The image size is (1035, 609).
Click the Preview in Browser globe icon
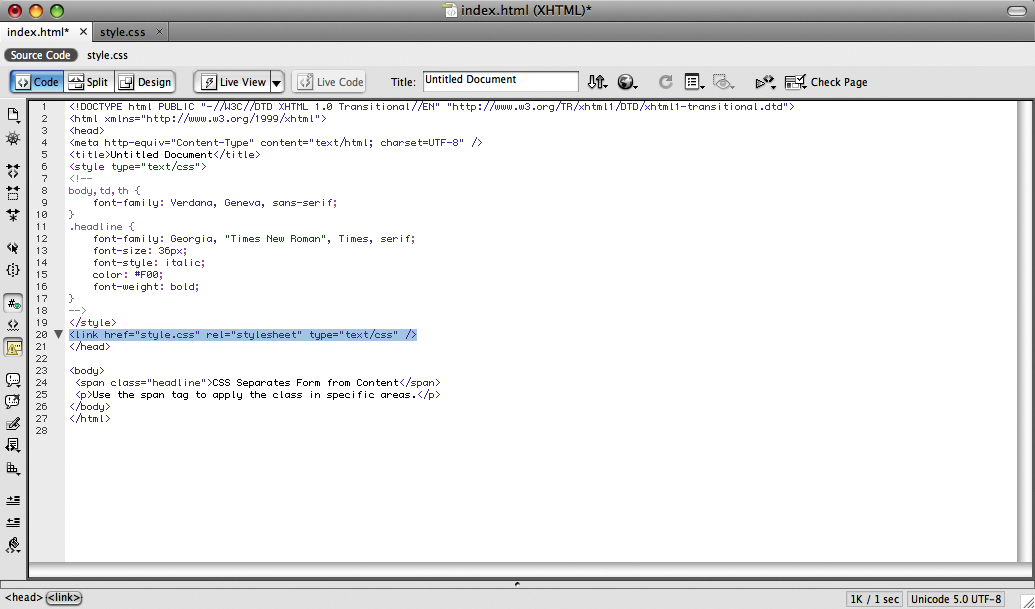coord(625,80)
